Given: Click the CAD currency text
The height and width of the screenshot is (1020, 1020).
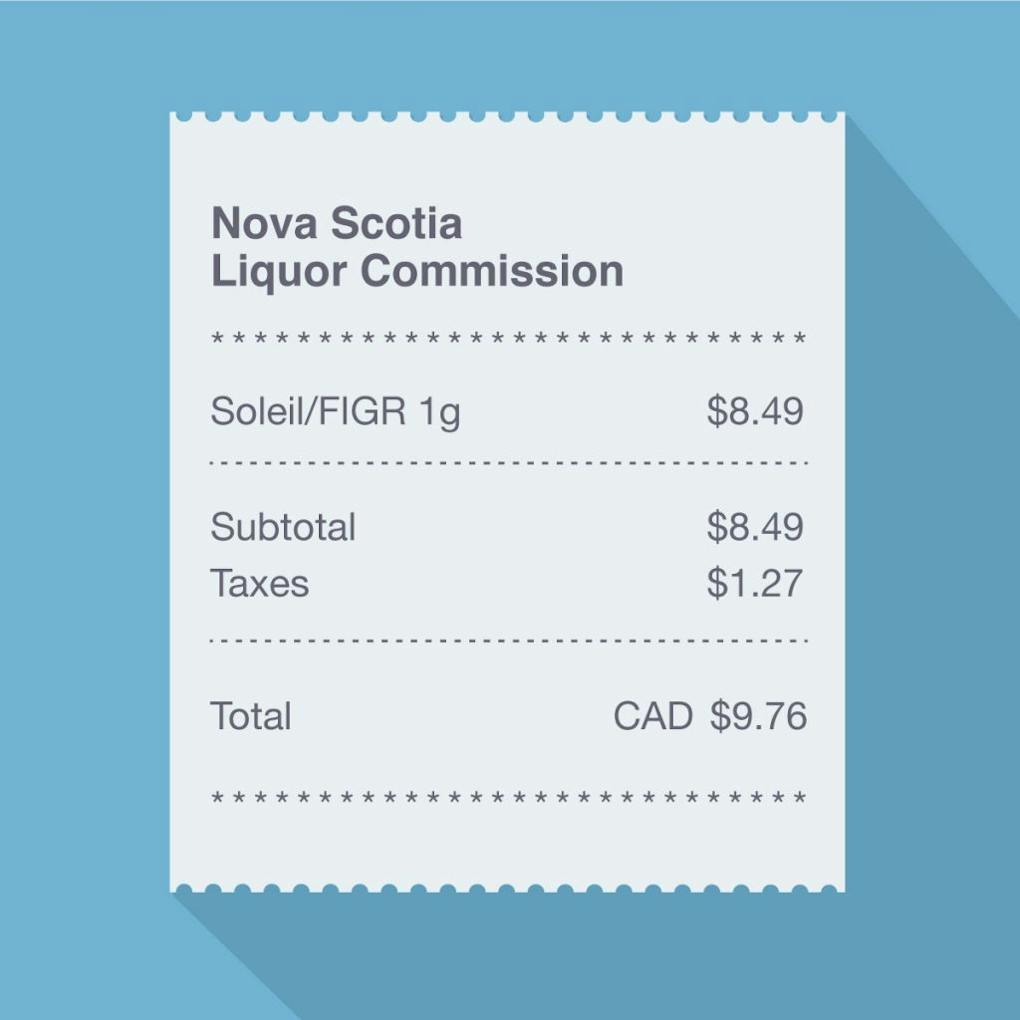Looking at the screenshot, I should [652, 716].
